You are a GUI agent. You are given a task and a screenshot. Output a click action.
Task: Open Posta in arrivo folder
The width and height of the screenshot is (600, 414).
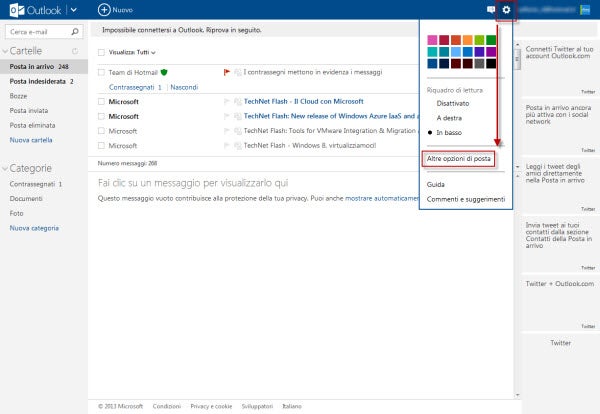coord(44,67)
